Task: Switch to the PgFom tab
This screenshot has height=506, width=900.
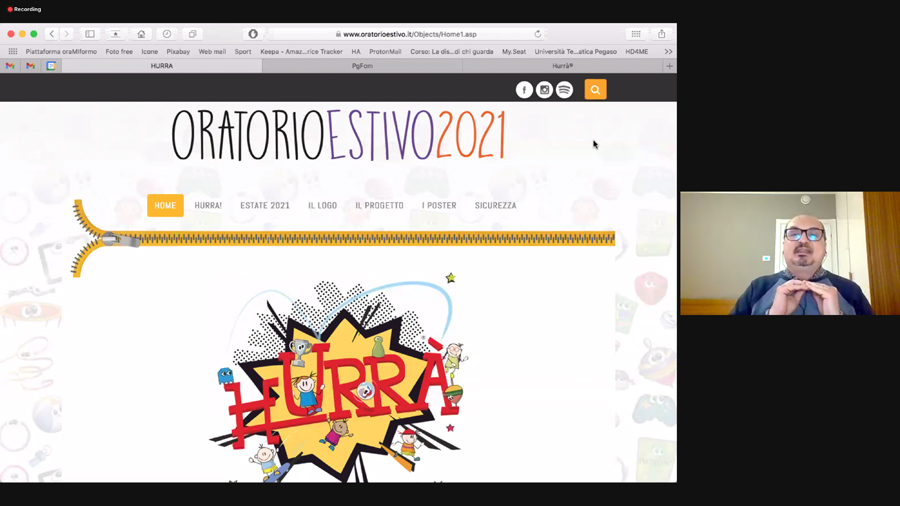Action: [x=362, y=66]
